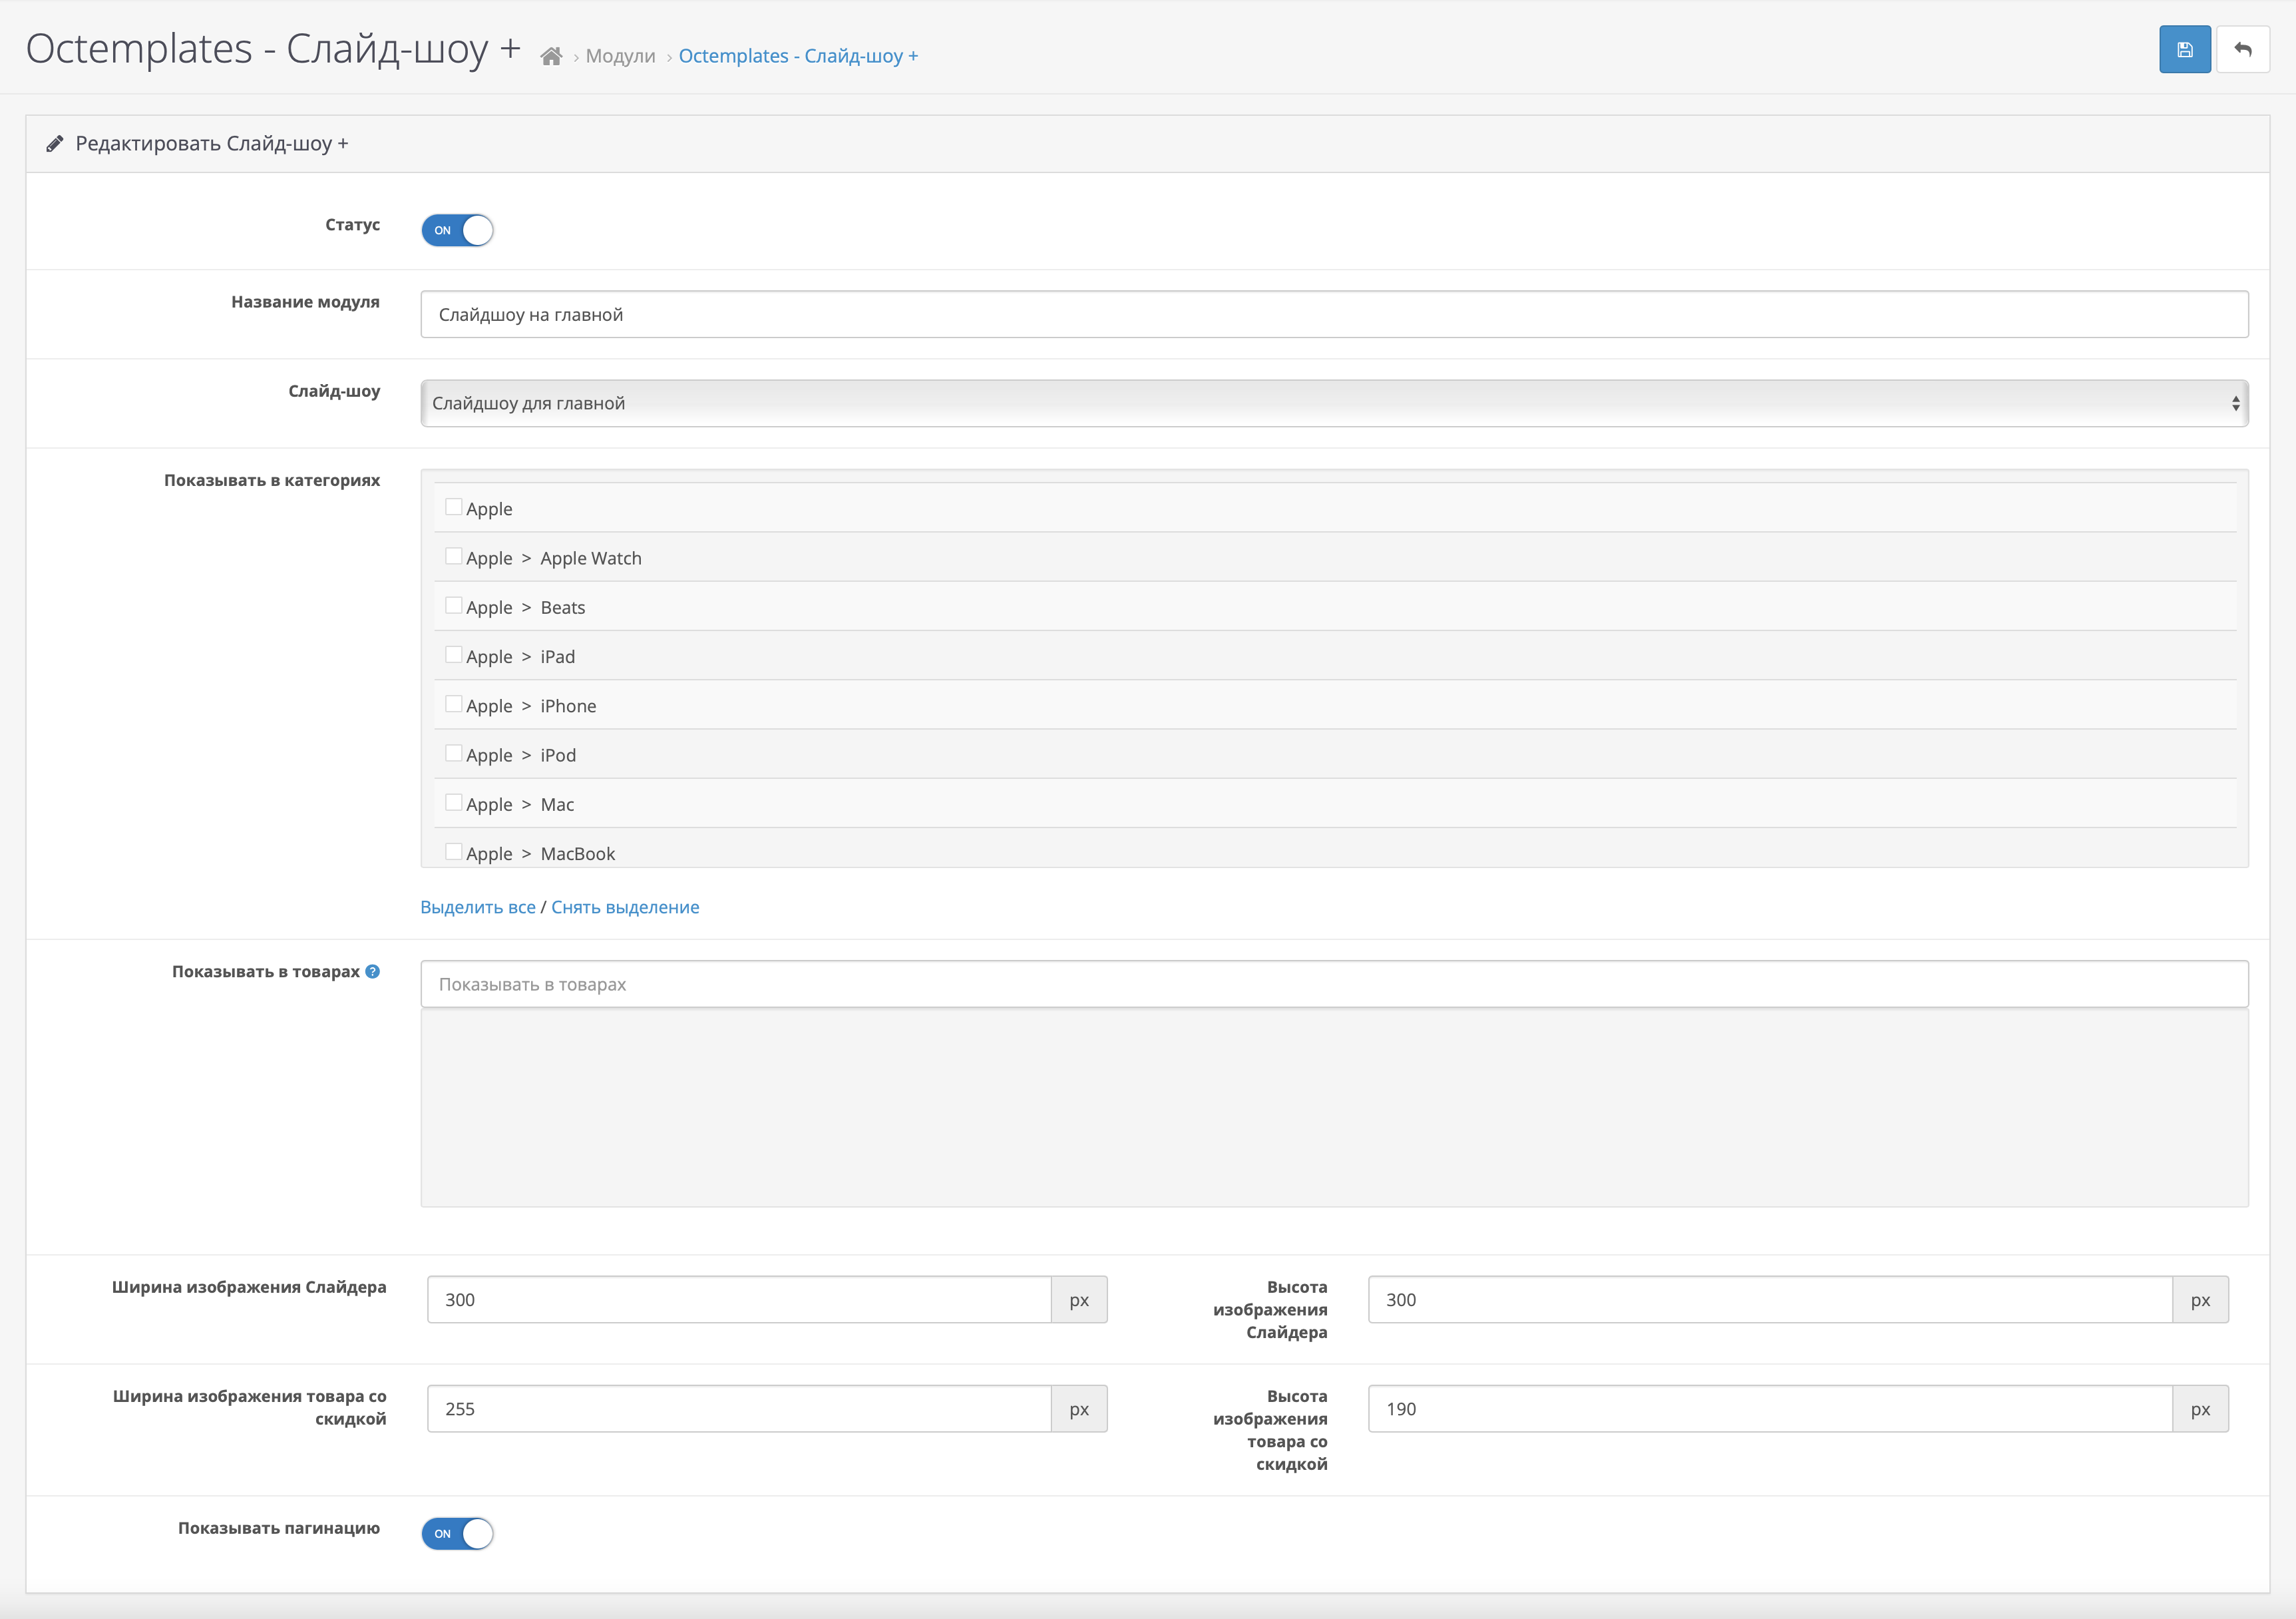Click the Показывать в товарах input
Viewport: 2296px width, 1619px height.
(x=1333, y=984)
